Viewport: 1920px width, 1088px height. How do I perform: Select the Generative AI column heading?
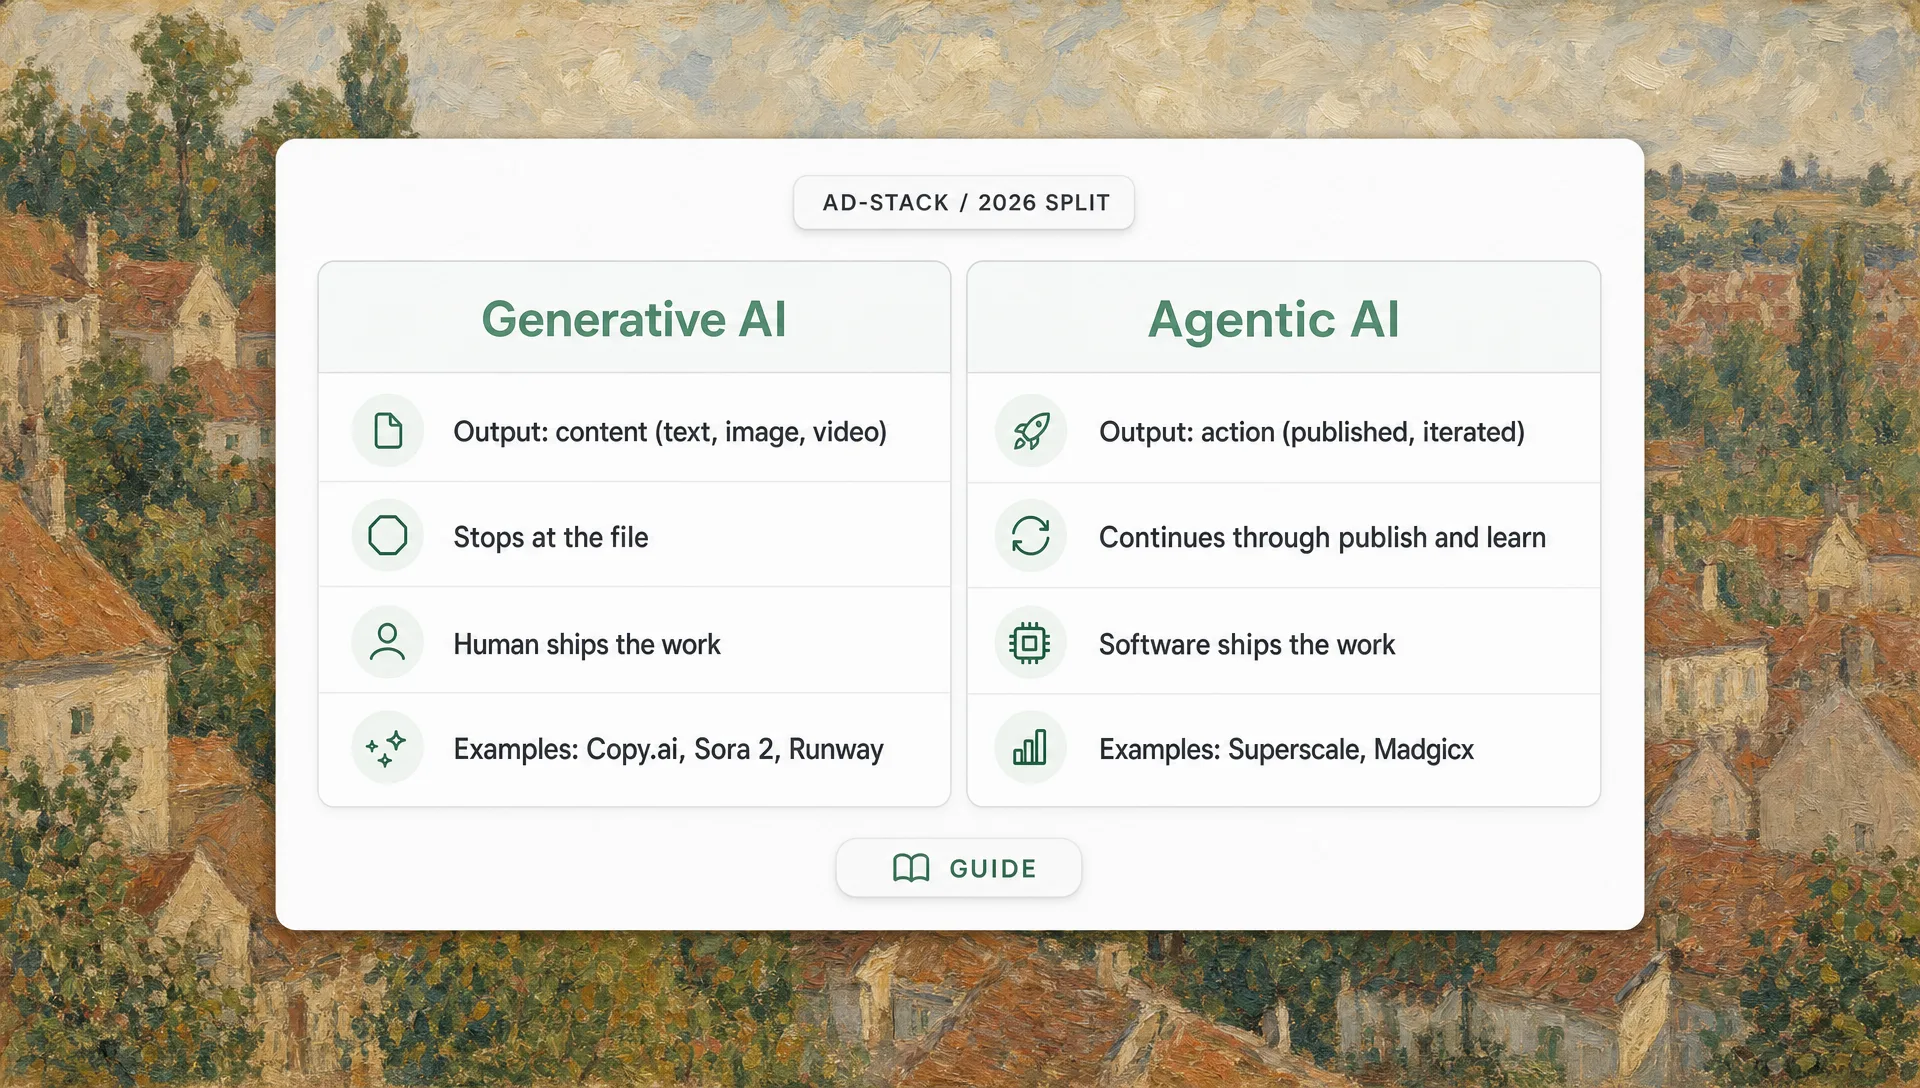coord(634,319)
